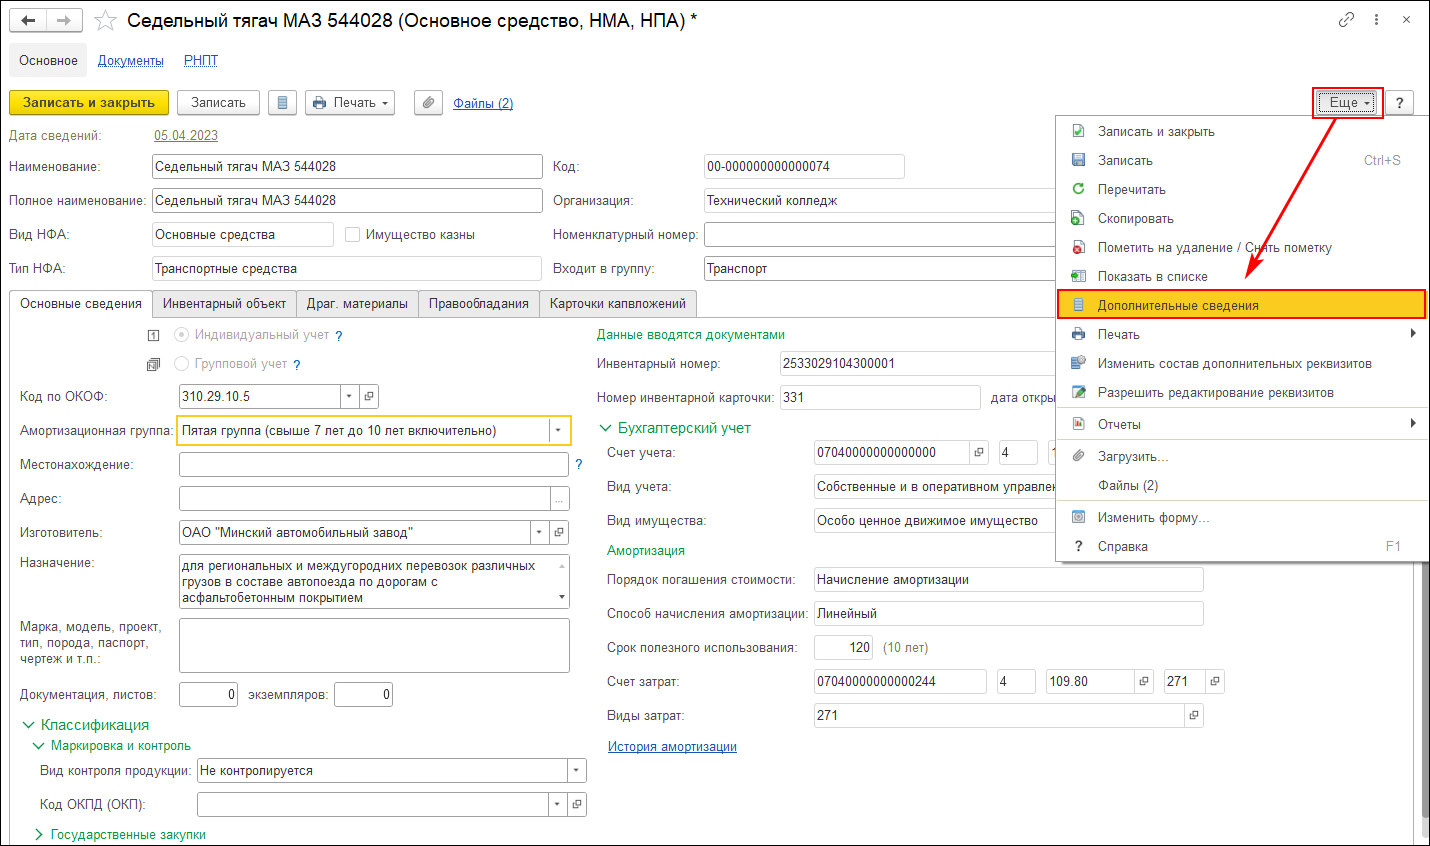Open the Код ОКПД value with its open icon
The width and height of the screenshot is (1430, 846).
tap(576, 804)
